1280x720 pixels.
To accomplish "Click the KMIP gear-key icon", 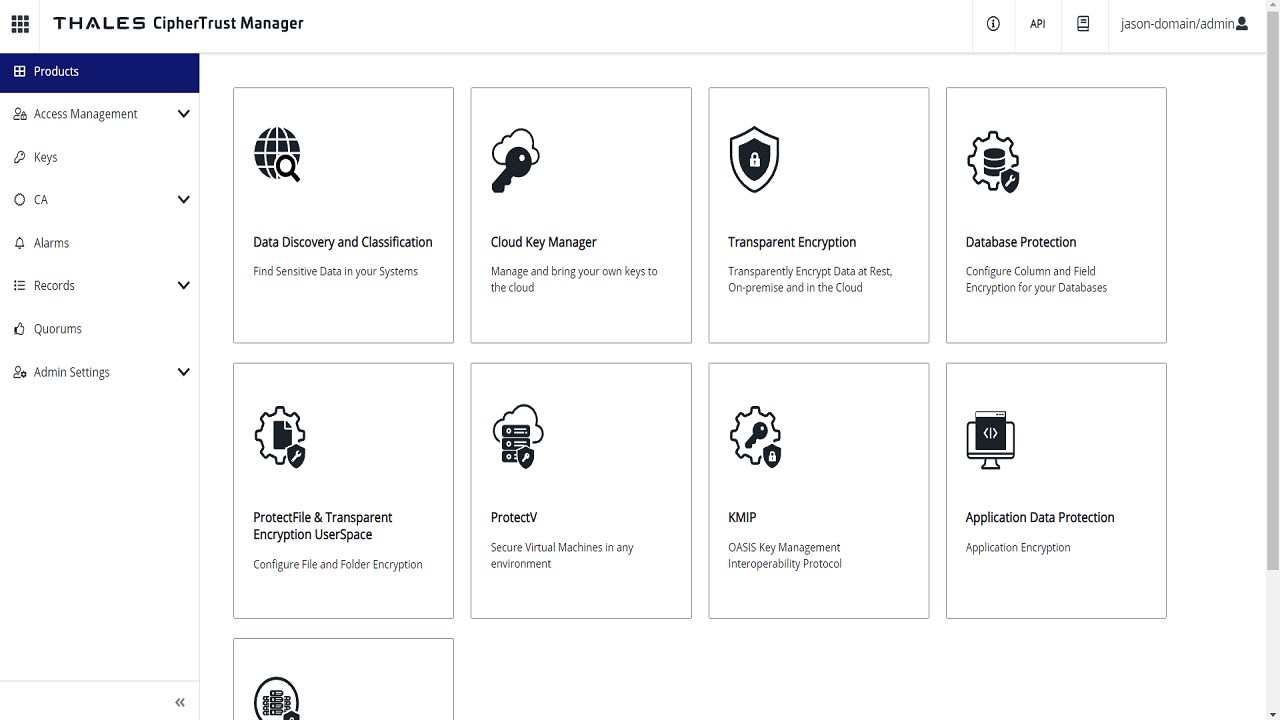I will [x=755, y=437].
